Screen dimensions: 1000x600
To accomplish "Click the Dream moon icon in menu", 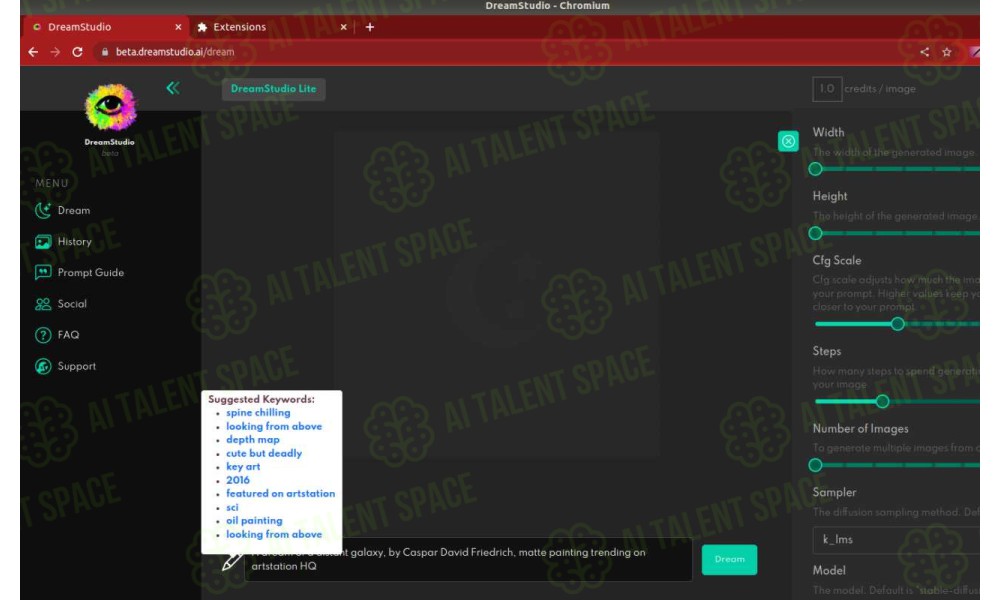I will pos(43,210).
